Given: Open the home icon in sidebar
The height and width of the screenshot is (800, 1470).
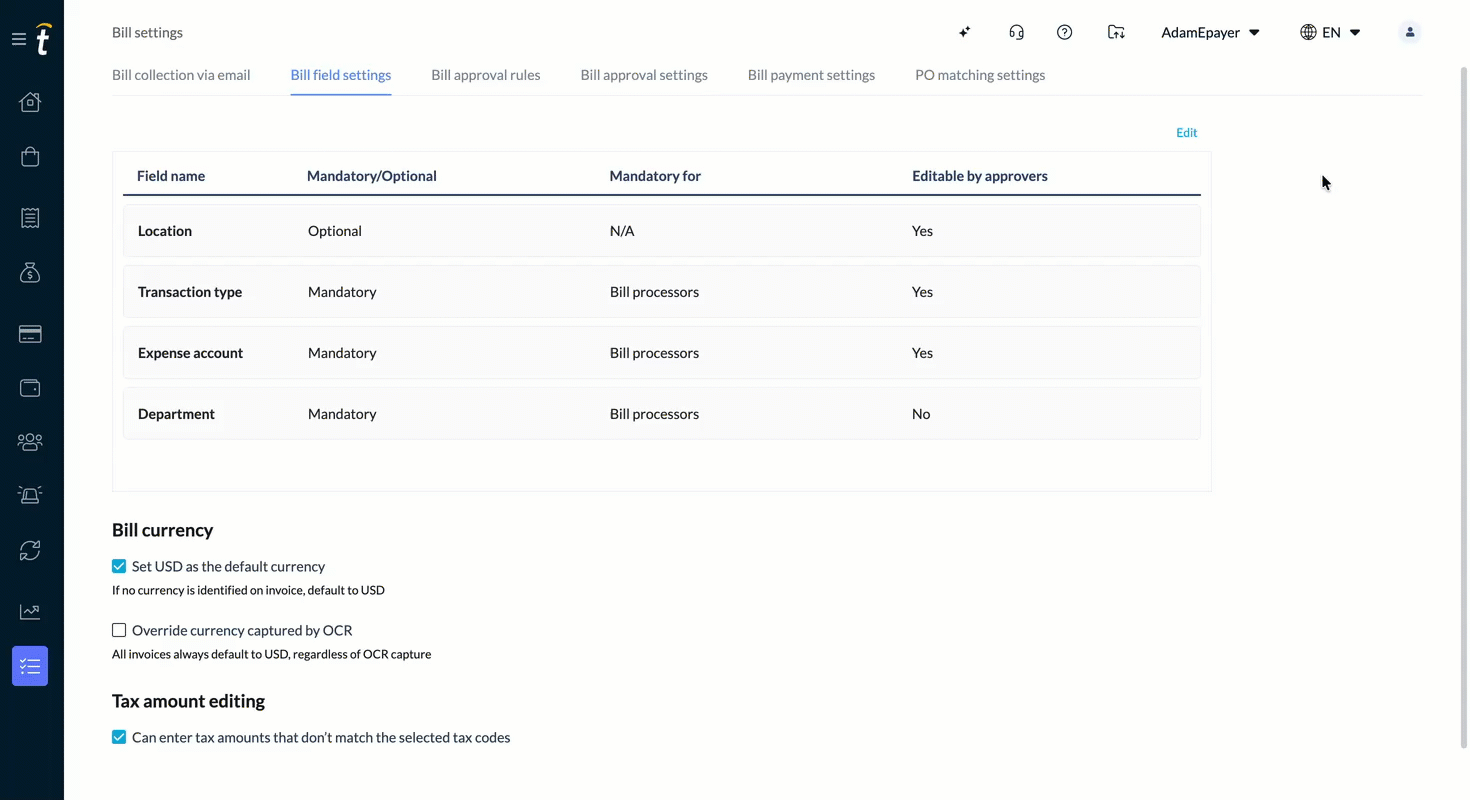Looking at the screenshot, I should [30, 102].
